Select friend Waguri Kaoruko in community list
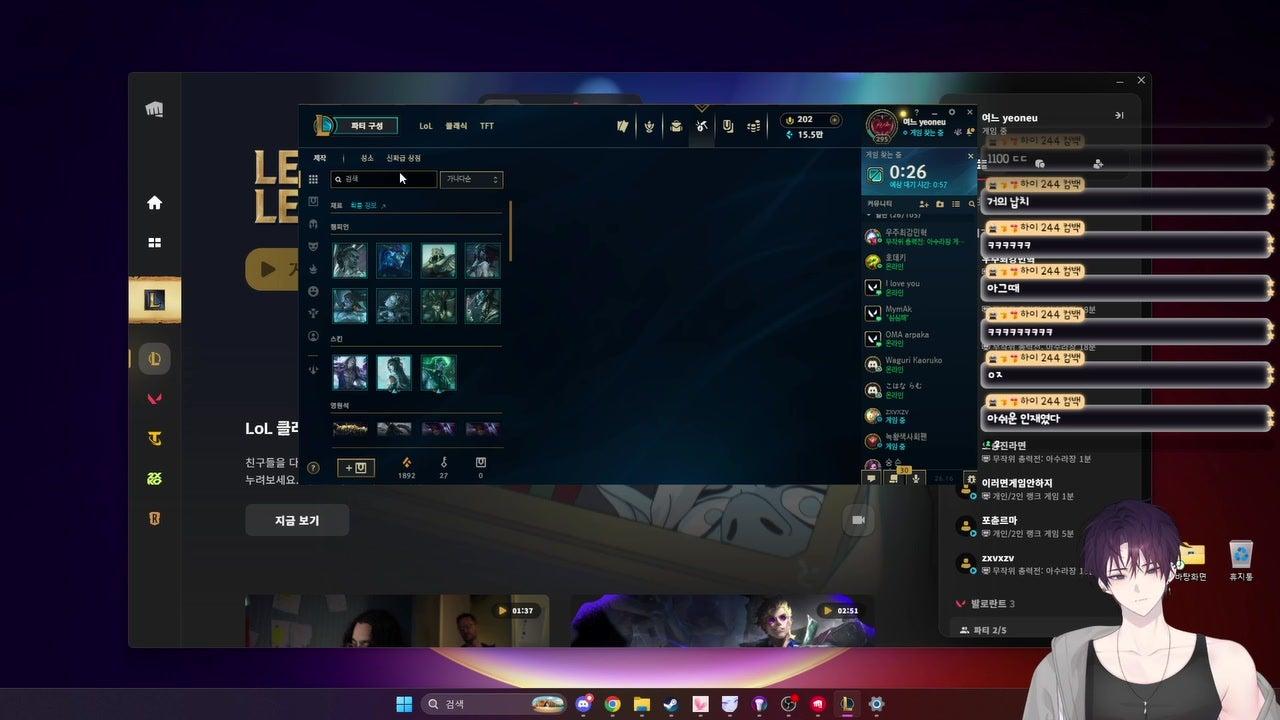 click(920, 365)
